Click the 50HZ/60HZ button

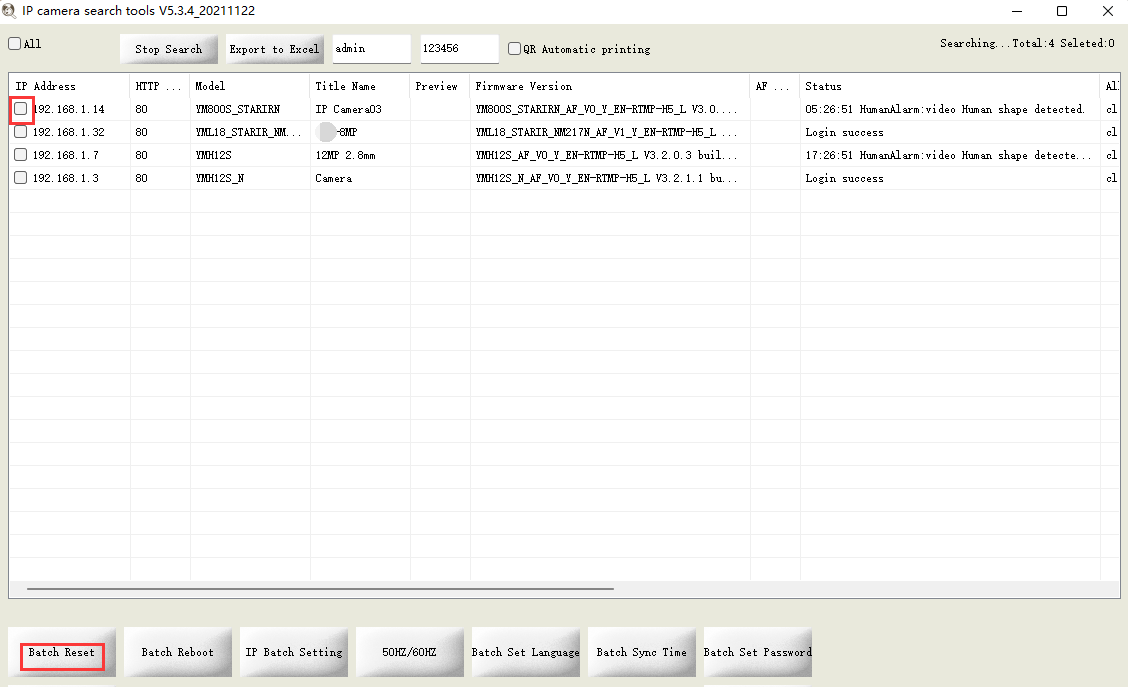click(x=409, y=652)
